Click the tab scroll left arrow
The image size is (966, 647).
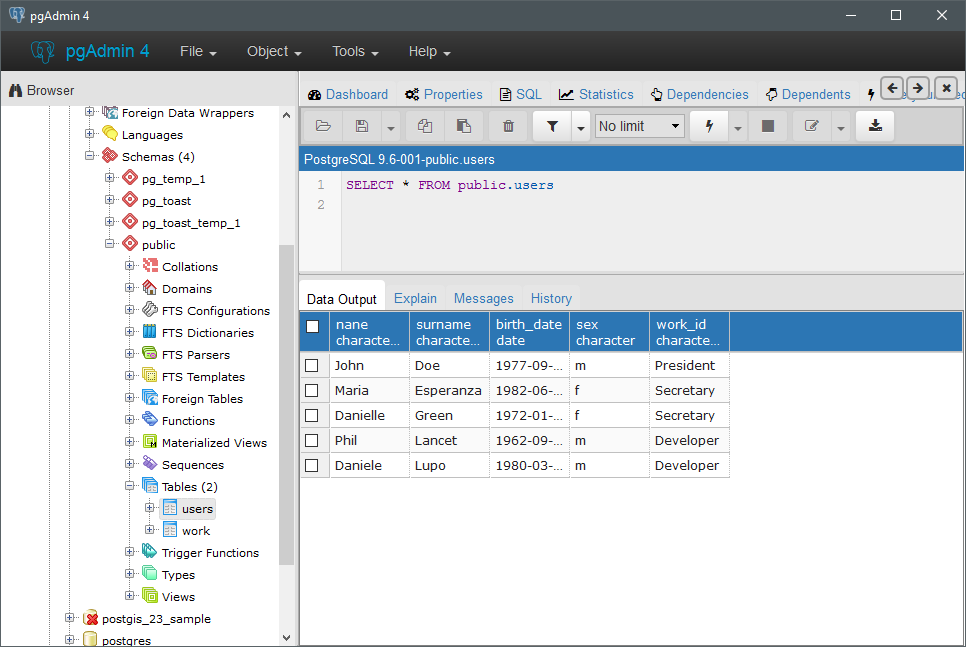pyautogui.click(x=892, y=88)
